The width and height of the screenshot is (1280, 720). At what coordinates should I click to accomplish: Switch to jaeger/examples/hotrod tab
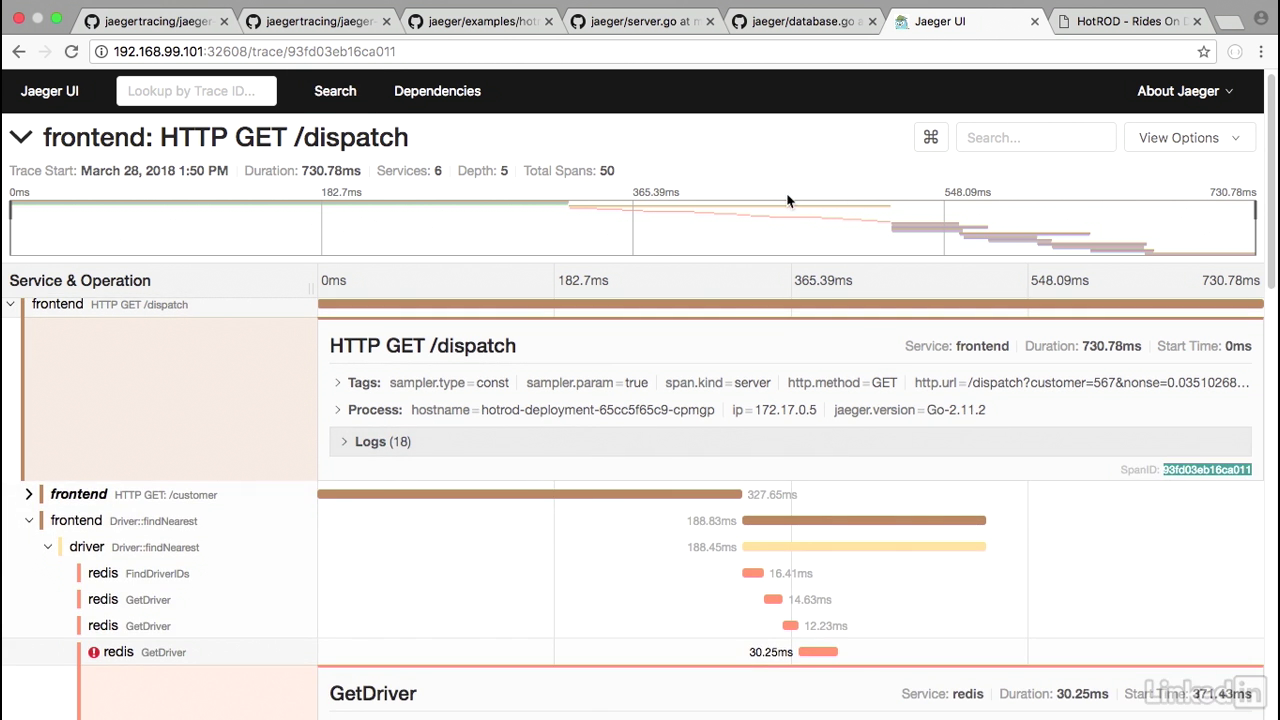point(480,21)
